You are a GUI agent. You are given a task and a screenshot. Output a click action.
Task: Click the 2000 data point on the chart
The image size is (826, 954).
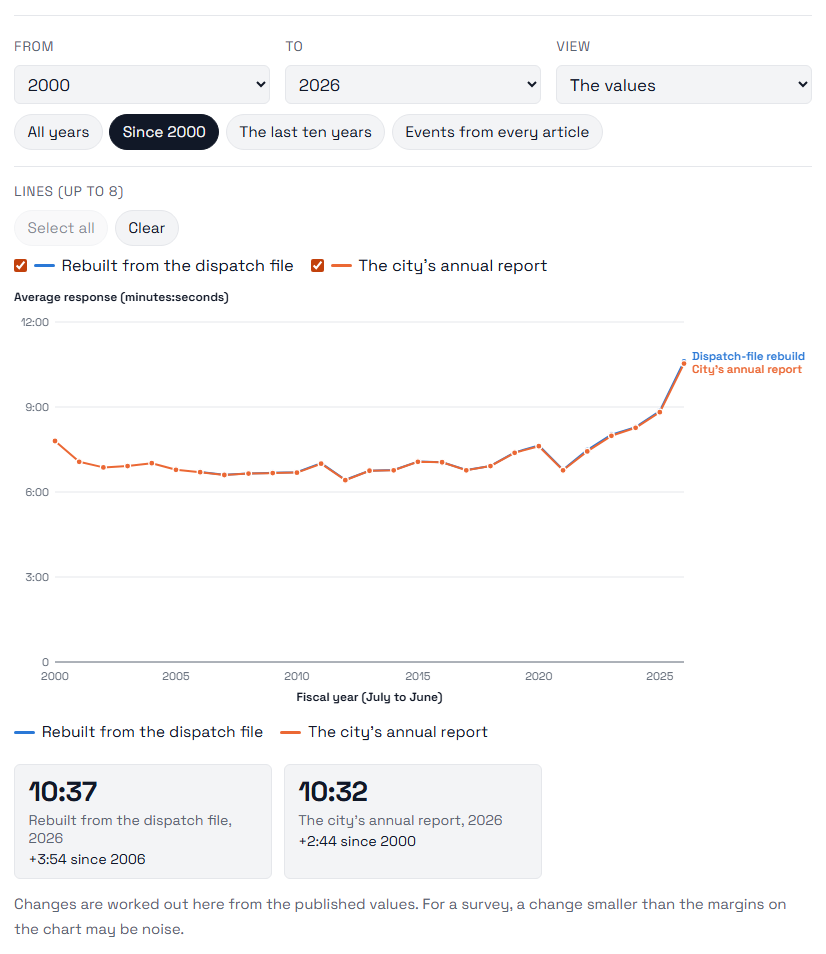pyautogui.click(x=55, y=441)
